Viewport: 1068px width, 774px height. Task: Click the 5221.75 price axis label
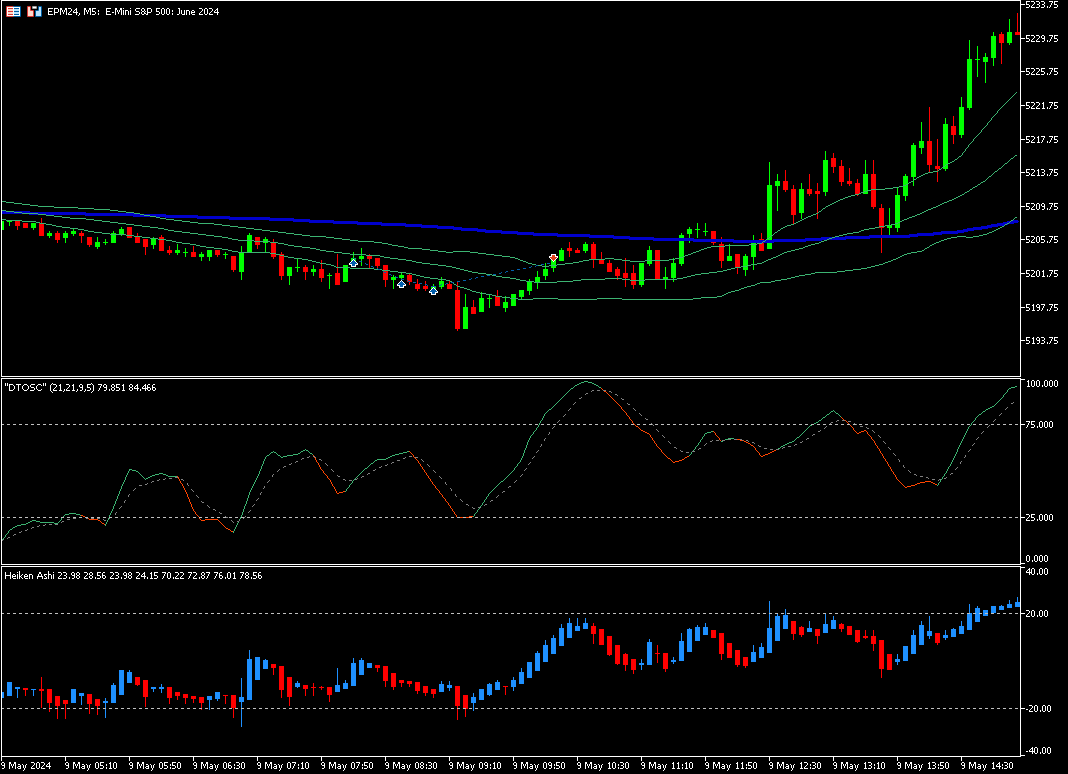[1041, 106]
